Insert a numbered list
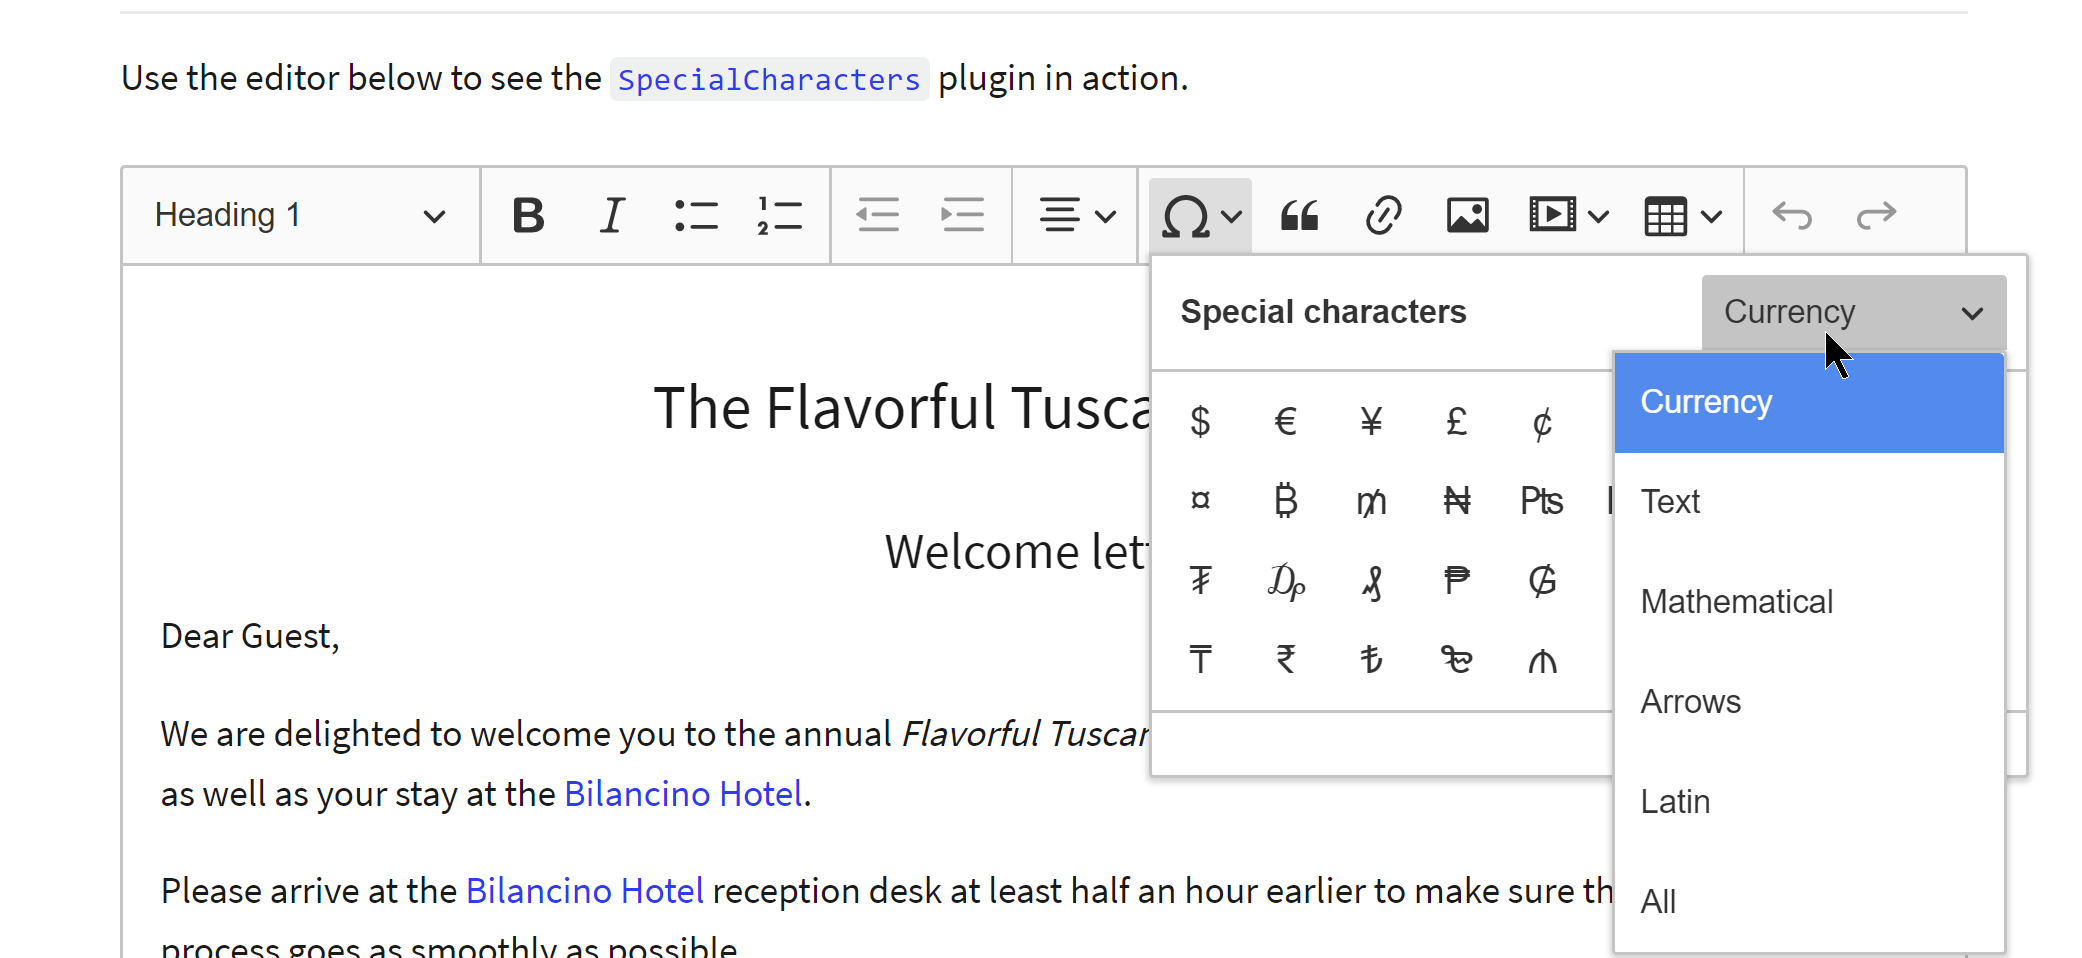Image resolution: width=2082 pixels, height=958 pixels. click(x=780, y=215)
